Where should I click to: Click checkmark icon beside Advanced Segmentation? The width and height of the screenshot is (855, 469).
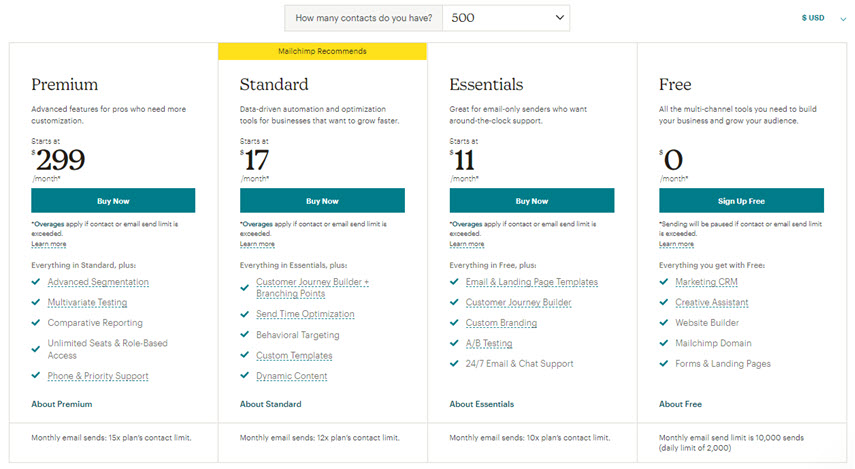(x=36, y=282)
